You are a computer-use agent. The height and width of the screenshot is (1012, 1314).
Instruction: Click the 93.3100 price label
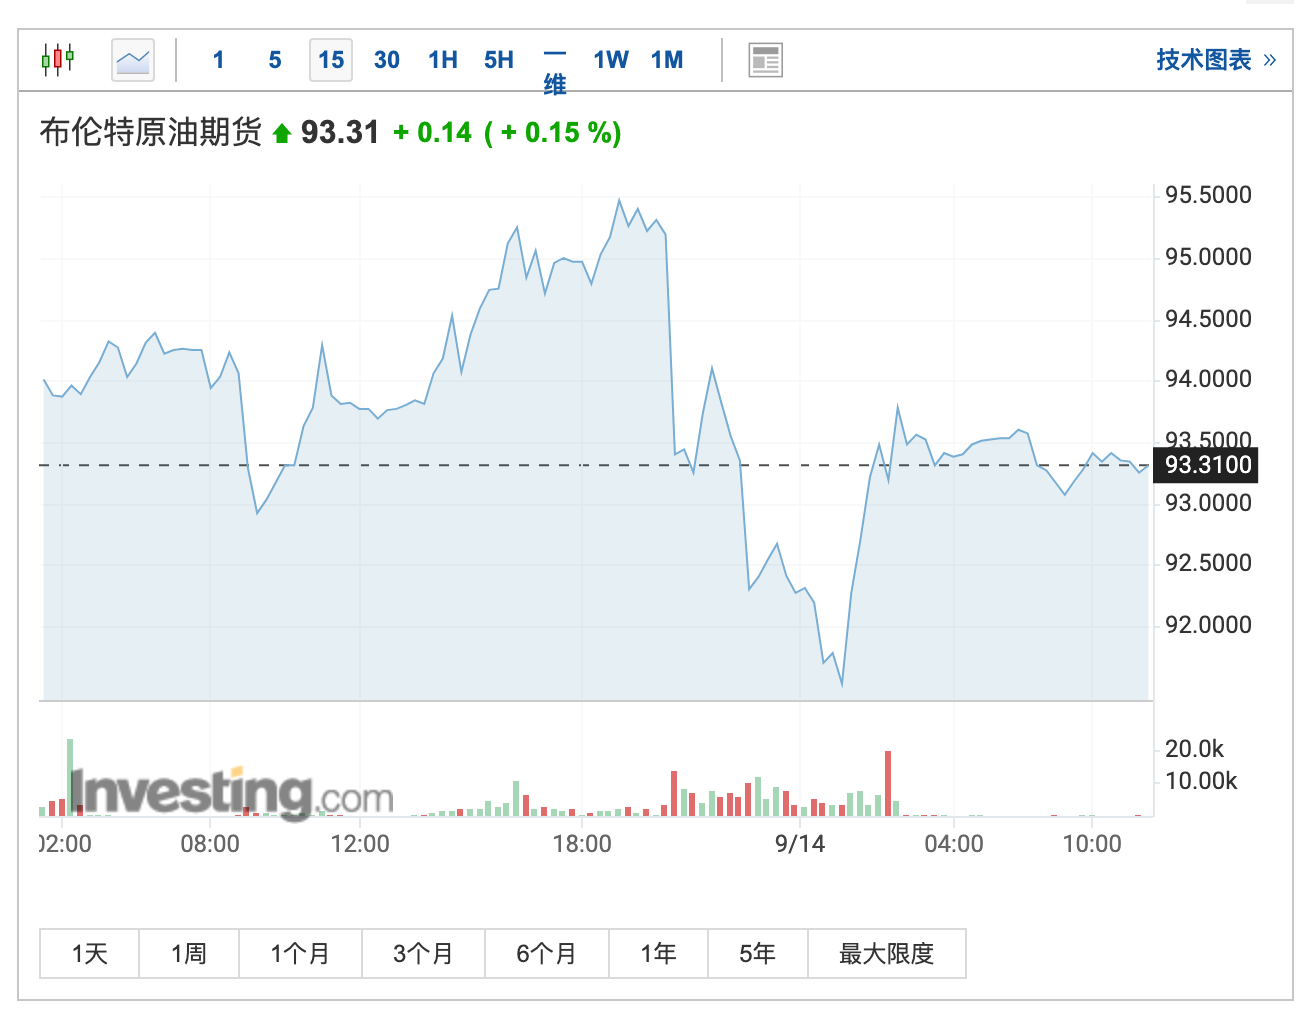(x=1205, y=464)
